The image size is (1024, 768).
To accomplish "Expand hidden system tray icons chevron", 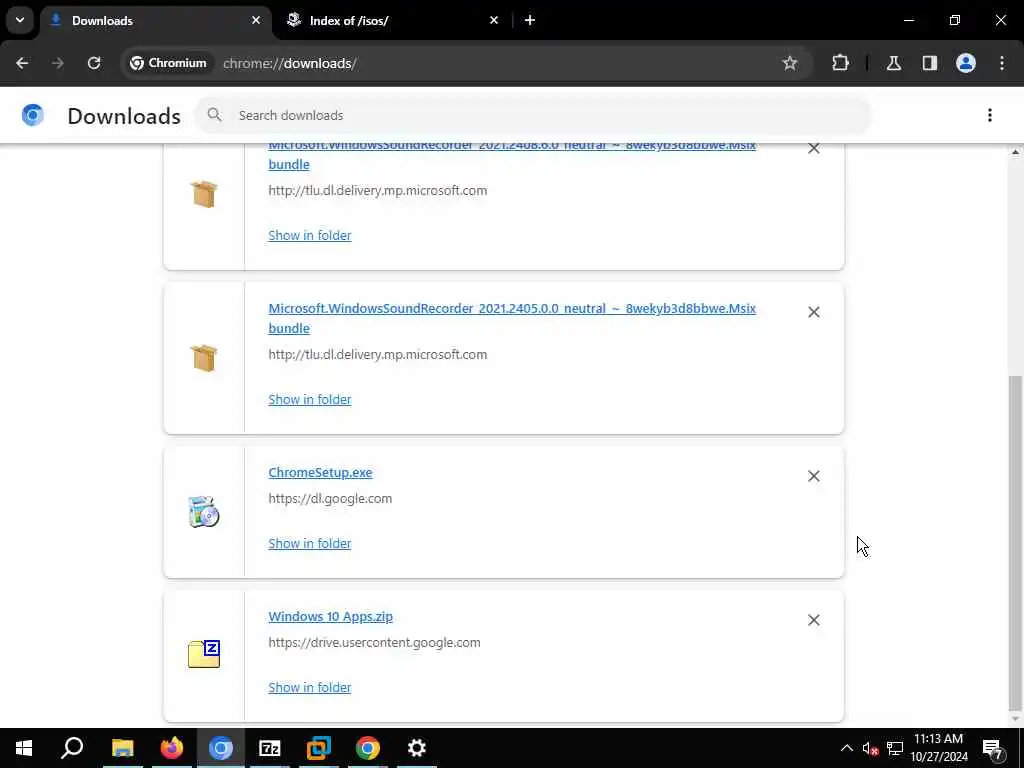I will tap(846, 748).
